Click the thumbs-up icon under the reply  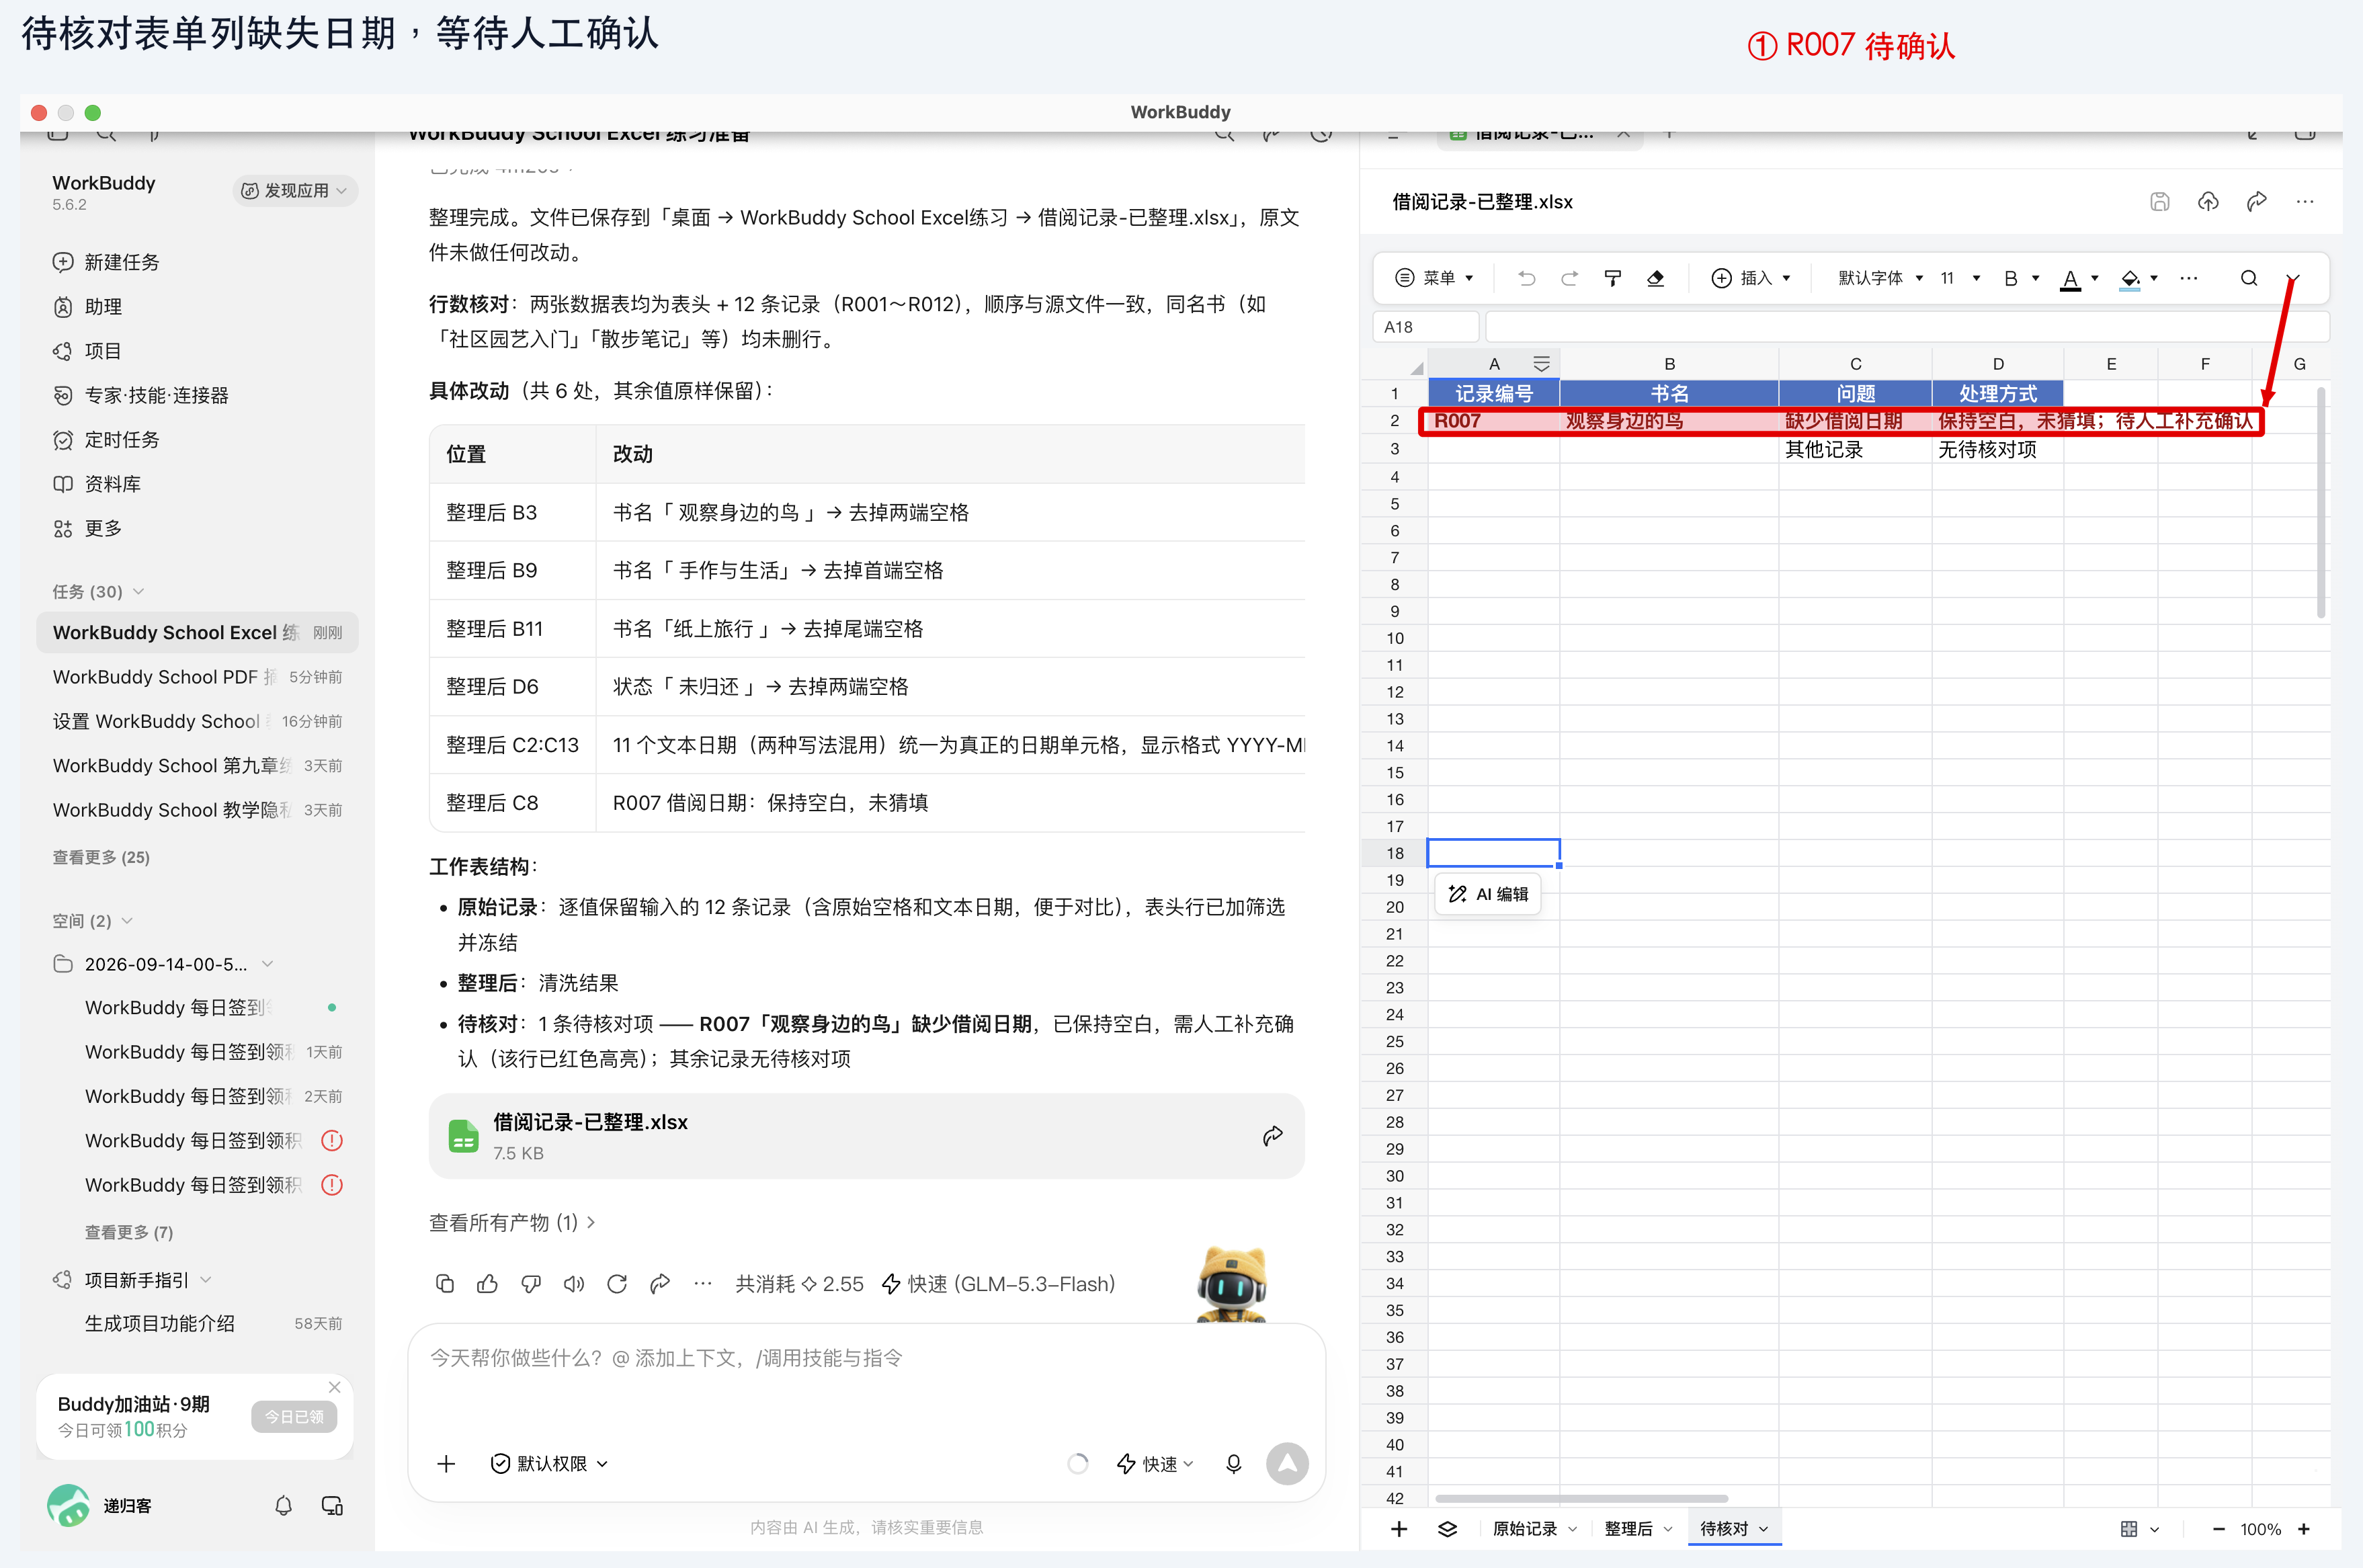point(487,1283)
